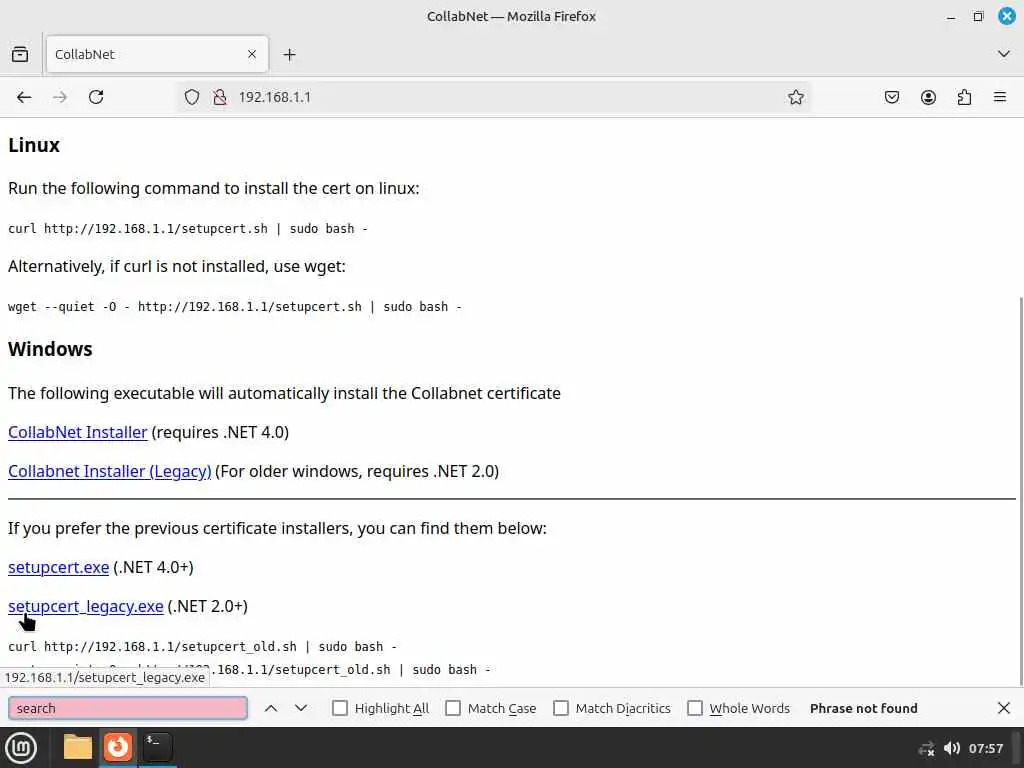Expand the list all tabs chevron

(x=1004, y=54)
